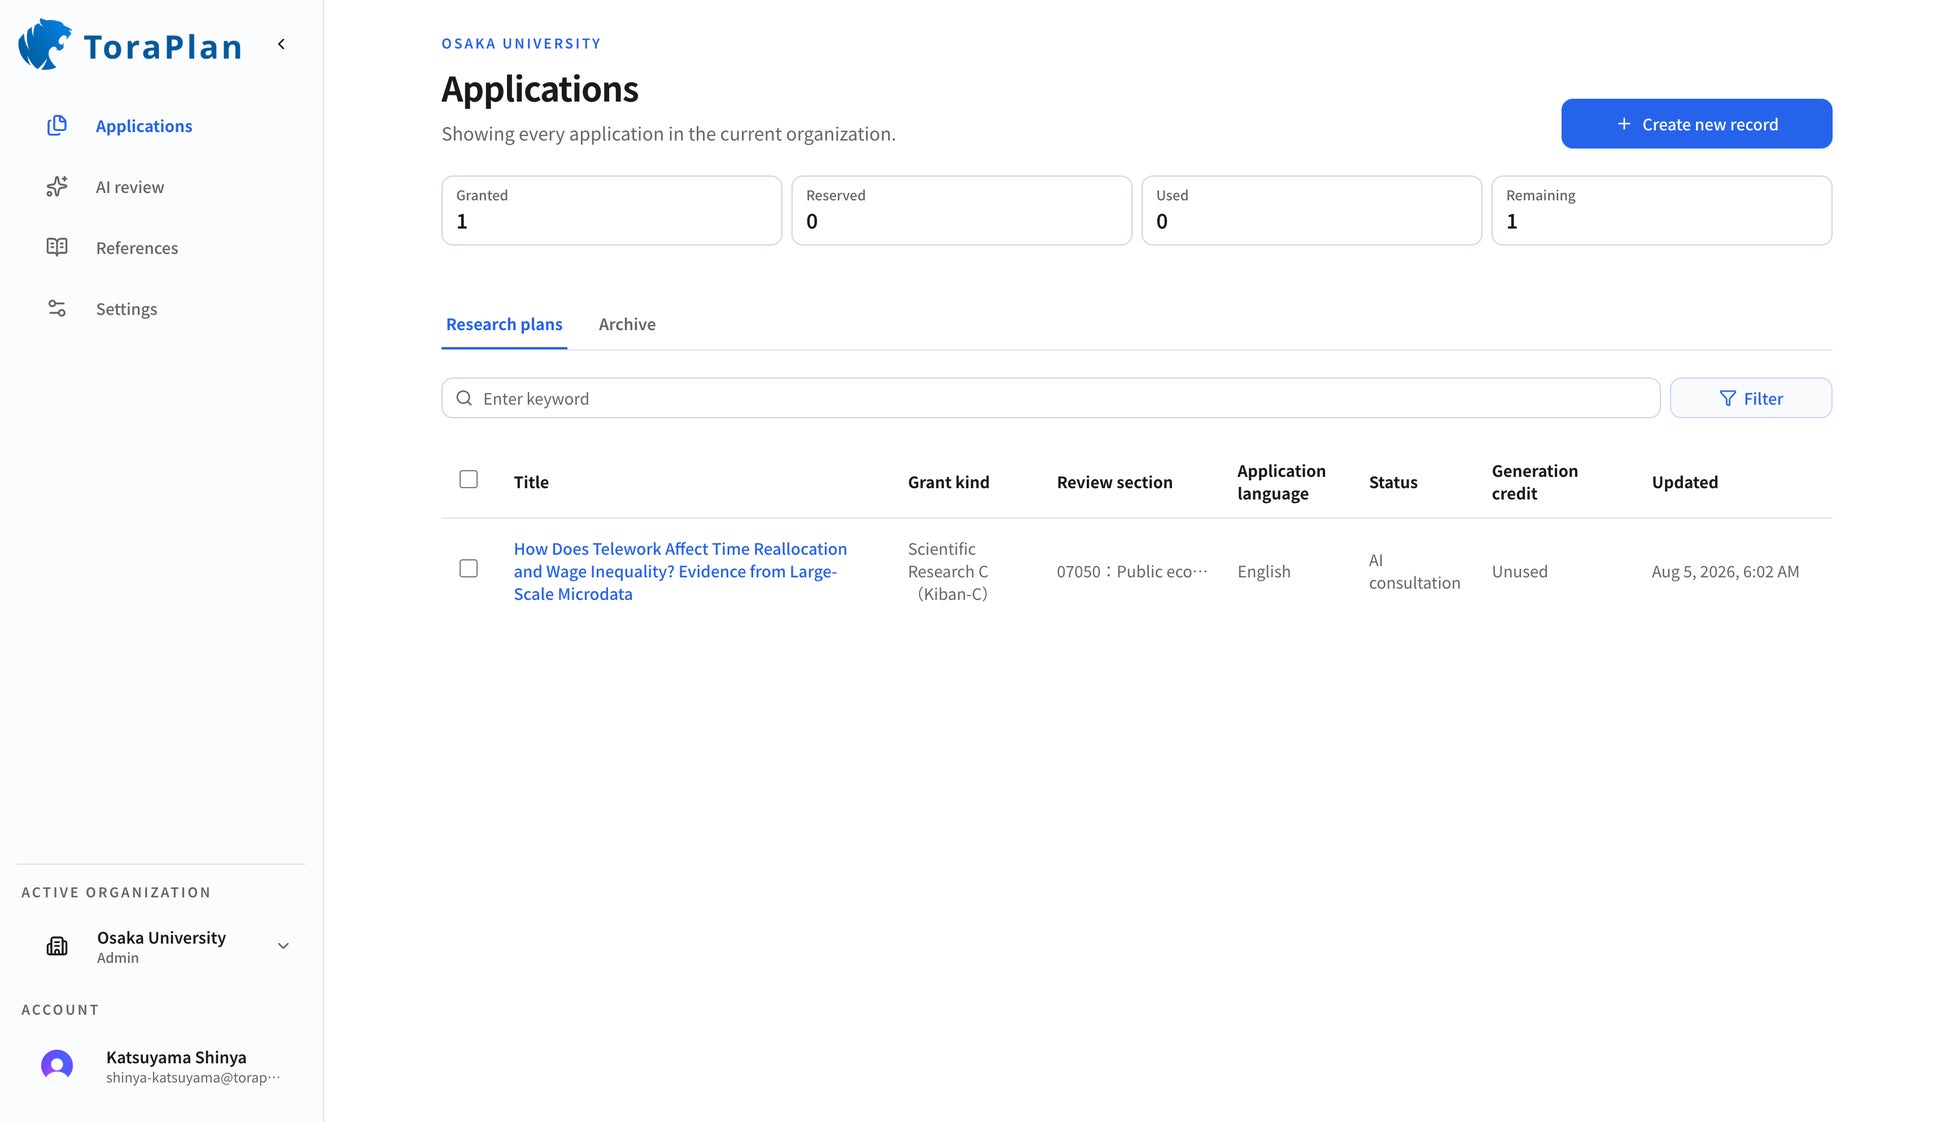Click the Settings sliders icon
Image resolution: width=1950 pixels, height=1122 pixels.
pyautogui.click(x=57, y=308)
